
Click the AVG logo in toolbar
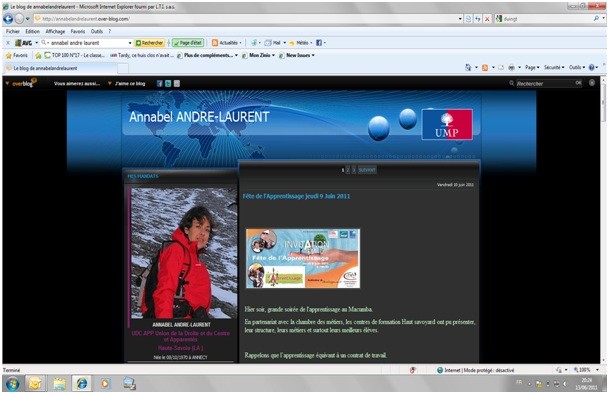pyautogui.click(x=23, y=43)
